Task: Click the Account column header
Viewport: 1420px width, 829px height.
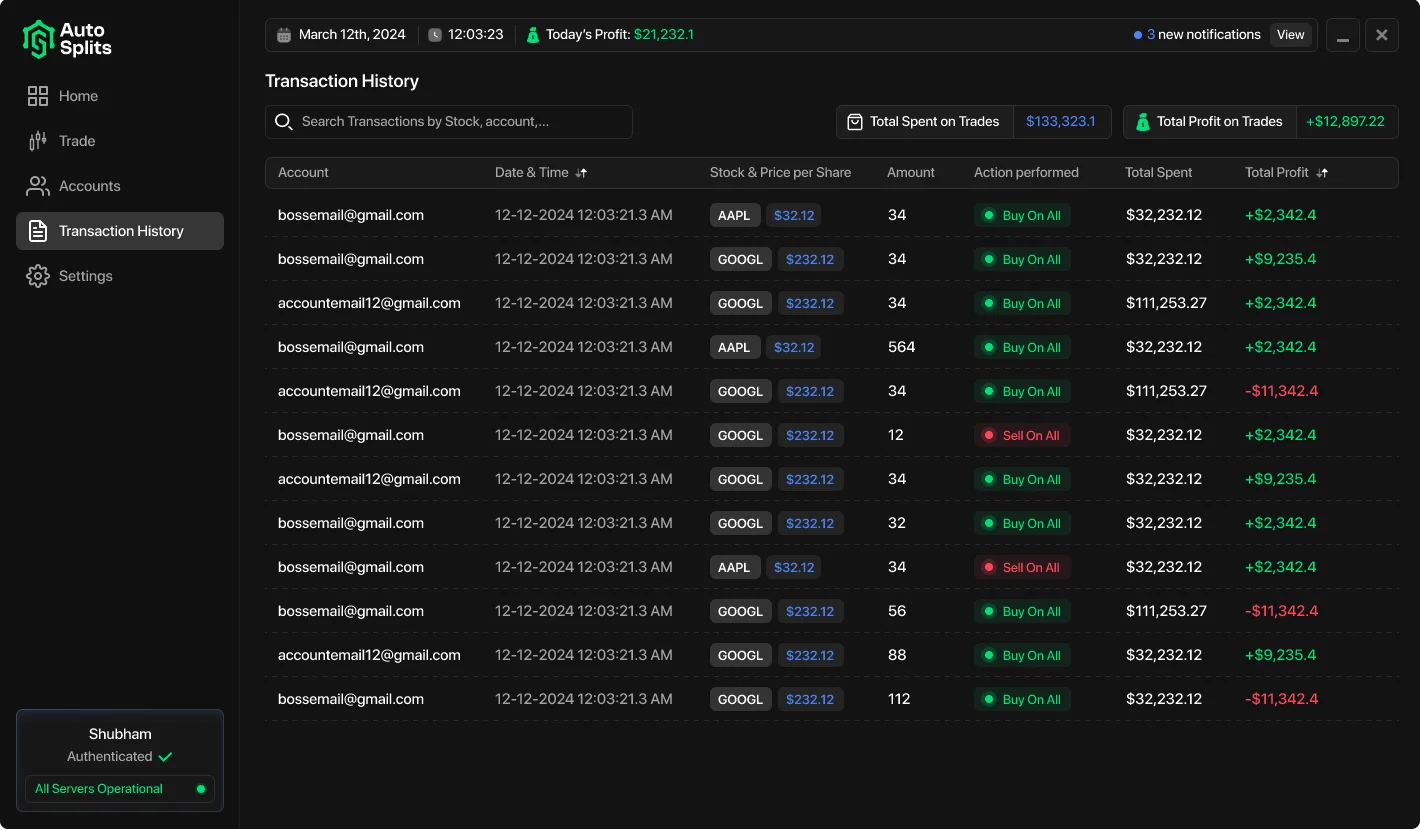Action: point(303,173)
